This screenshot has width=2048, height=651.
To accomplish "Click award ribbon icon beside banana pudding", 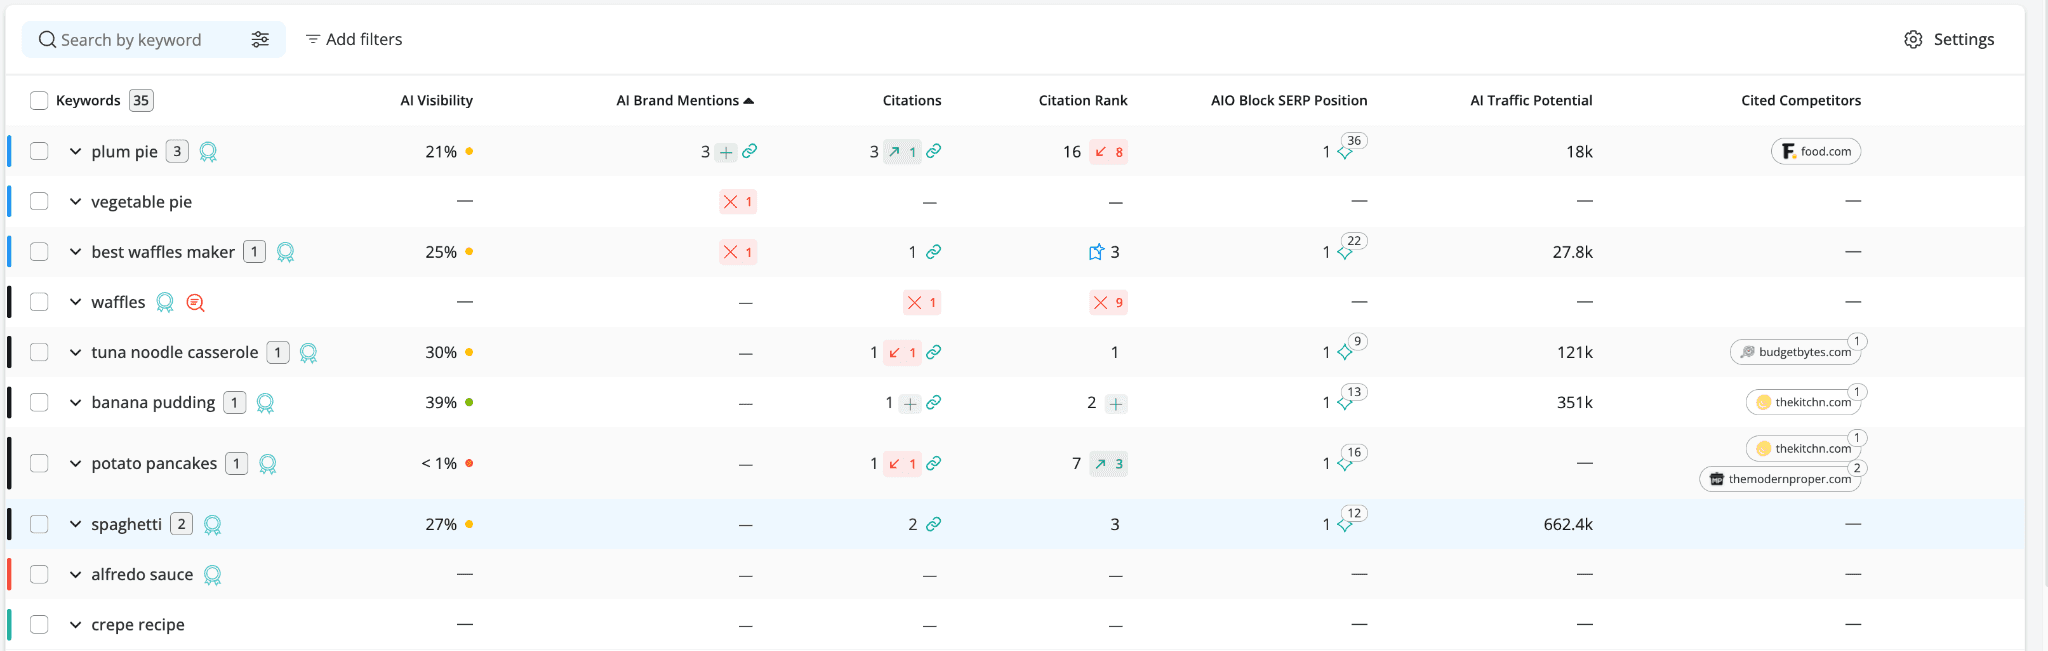I will 265,403.
